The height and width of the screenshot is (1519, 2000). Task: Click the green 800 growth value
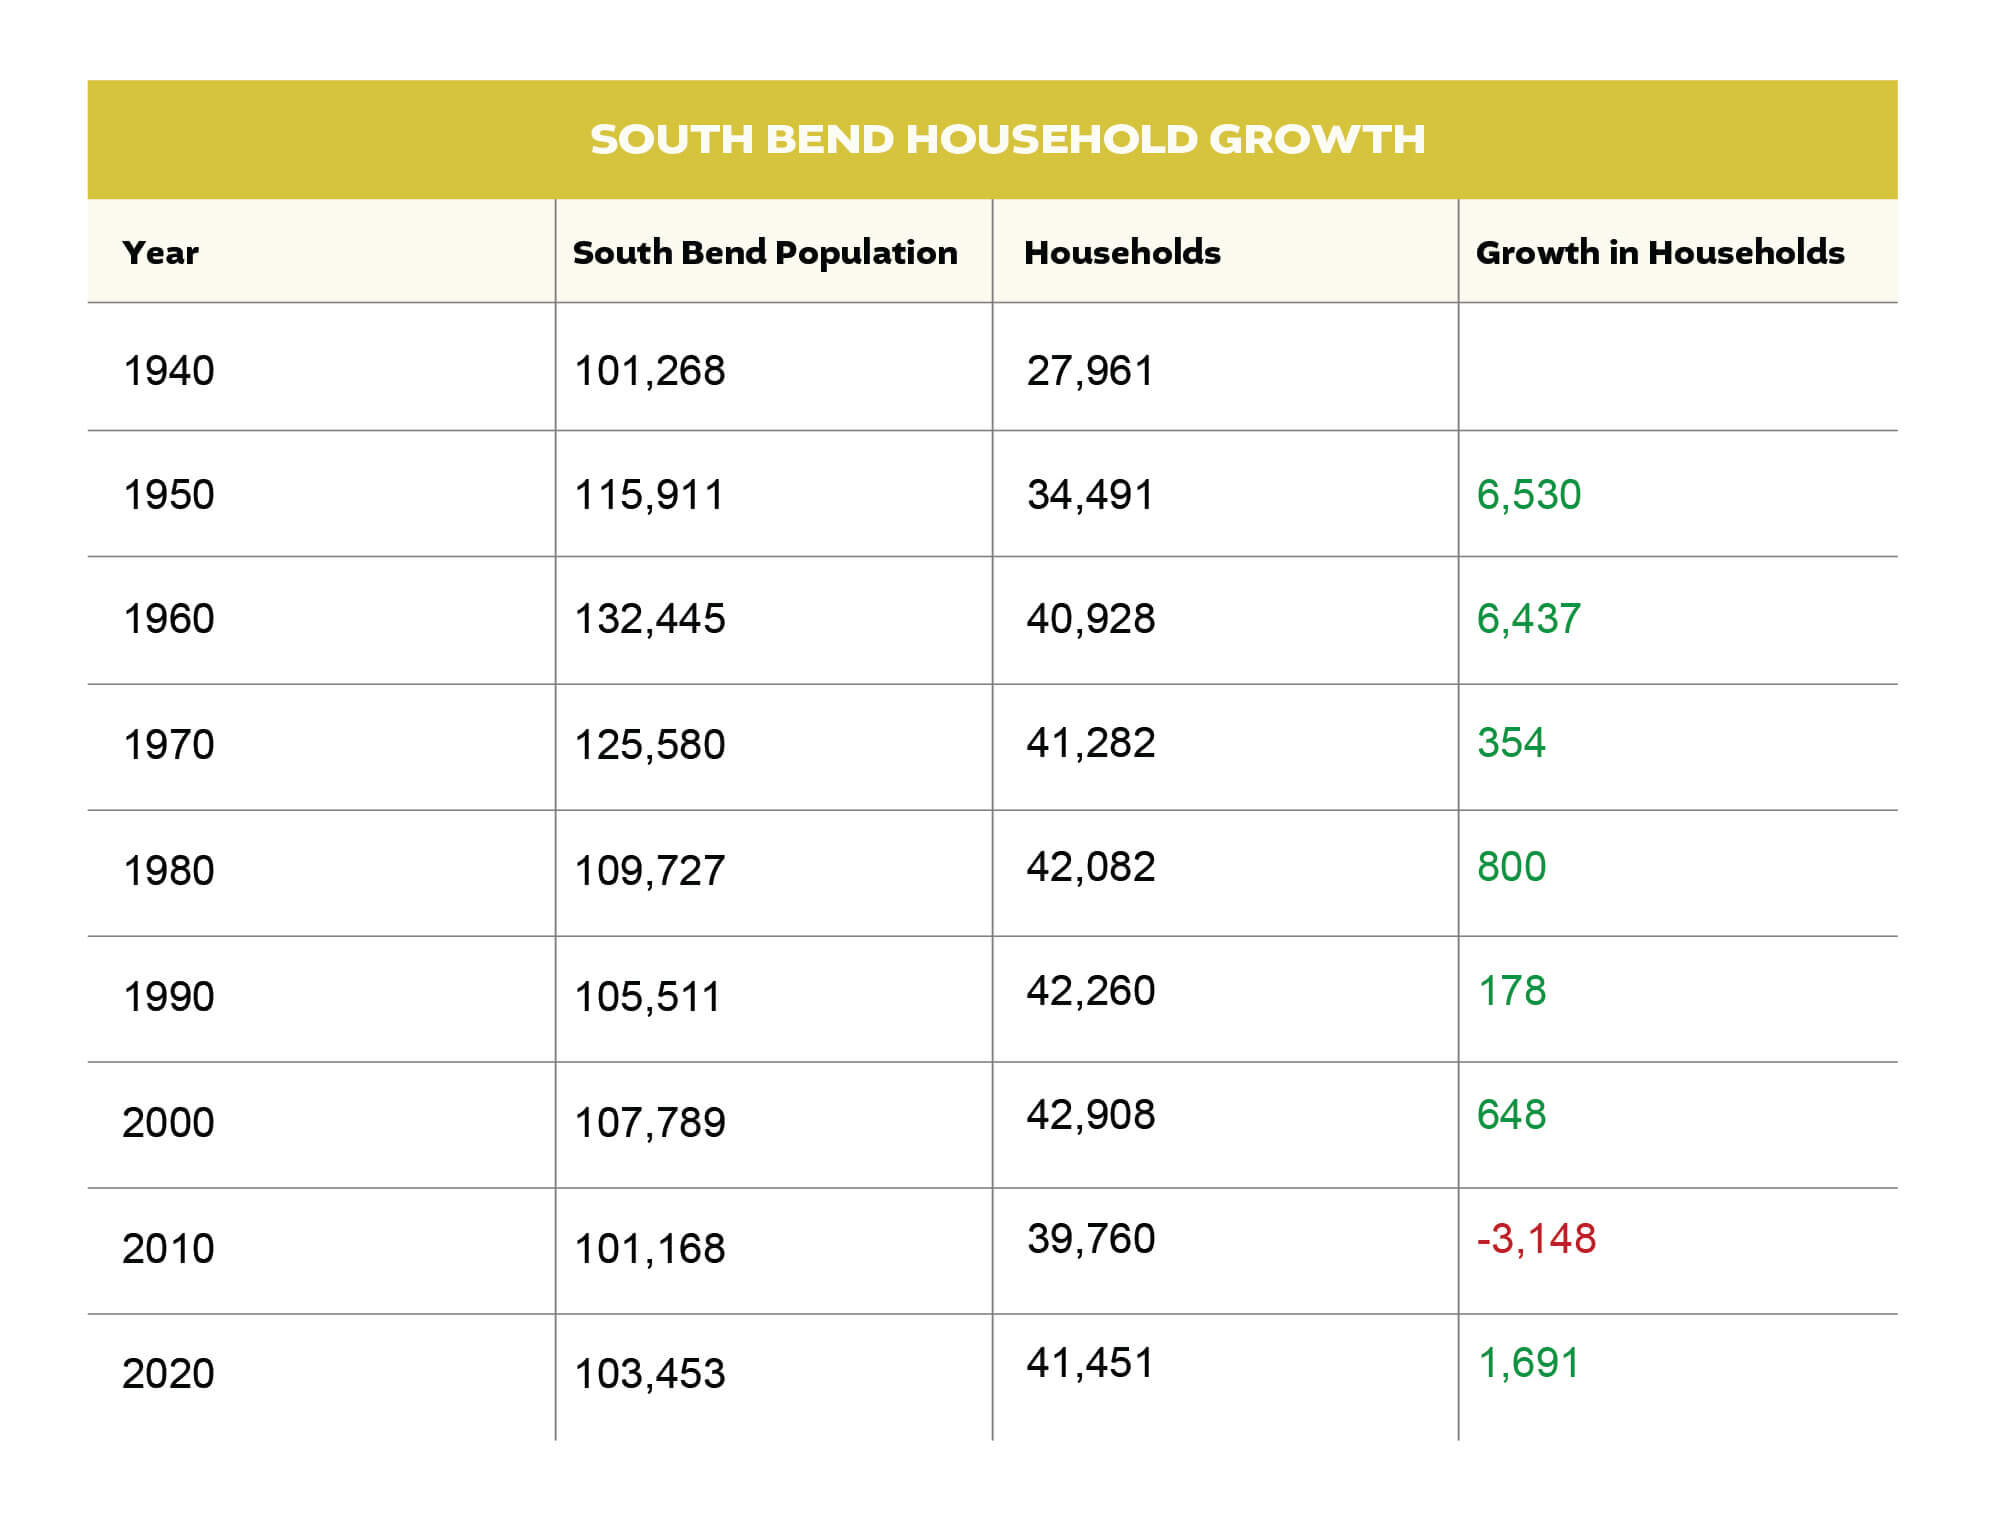coord(1511,867)
